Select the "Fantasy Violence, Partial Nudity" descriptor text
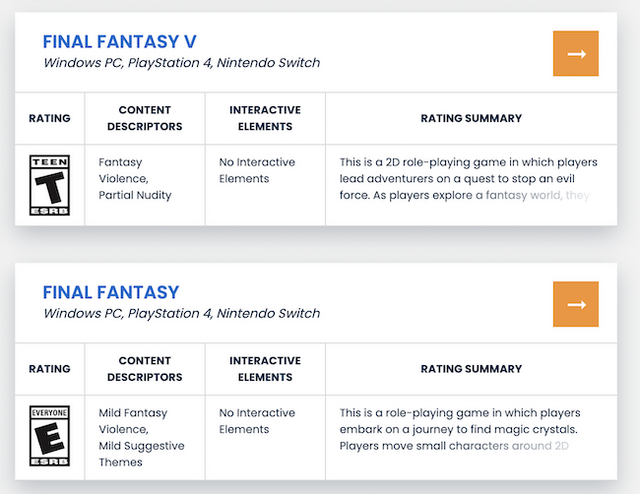Screen dimensions: 640x494 coord(135,178)
